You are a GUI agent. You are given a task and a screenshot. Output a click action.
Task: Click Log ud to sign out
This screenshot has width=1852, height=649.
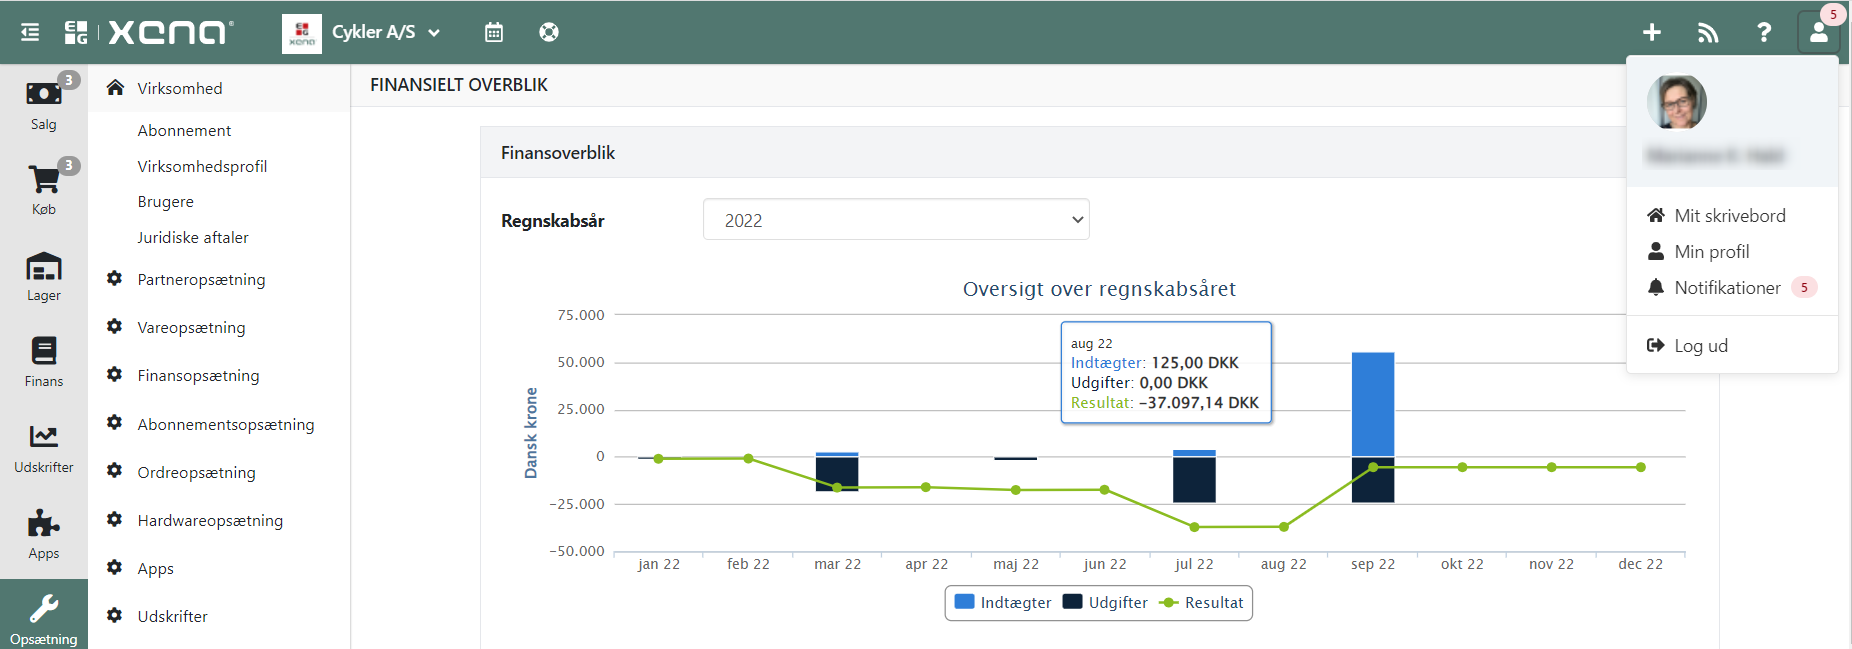1700,346
